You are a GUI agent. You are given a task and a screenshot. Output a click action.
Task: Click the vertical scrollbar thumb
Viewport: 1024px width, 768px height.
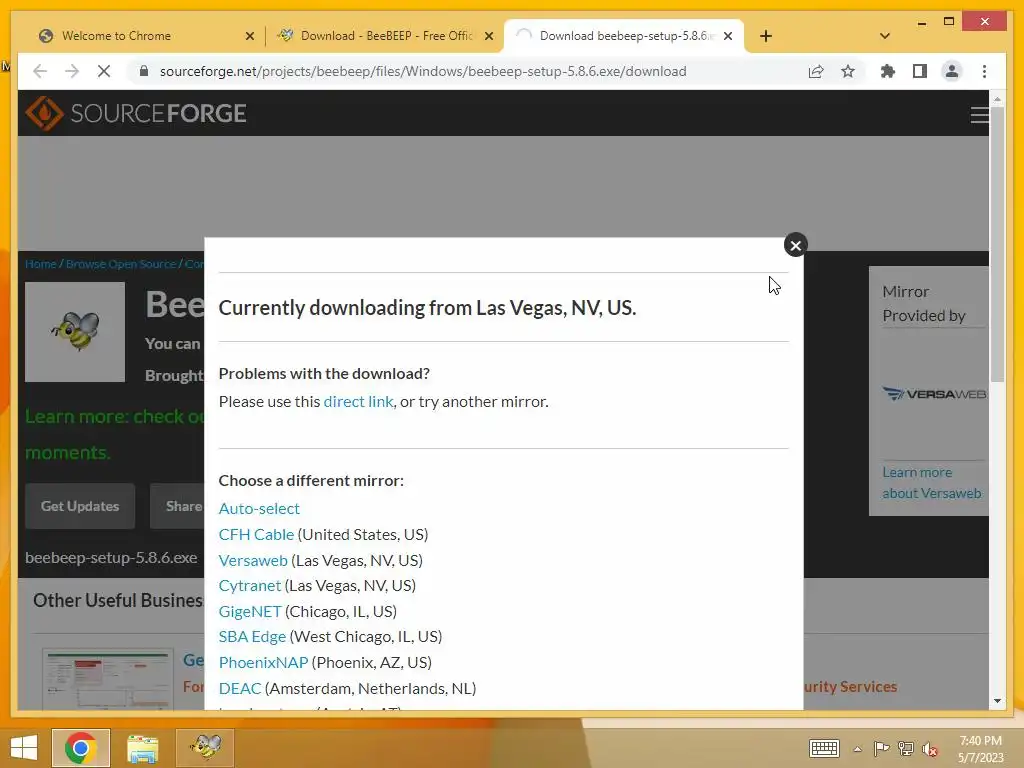pos(997,245)
